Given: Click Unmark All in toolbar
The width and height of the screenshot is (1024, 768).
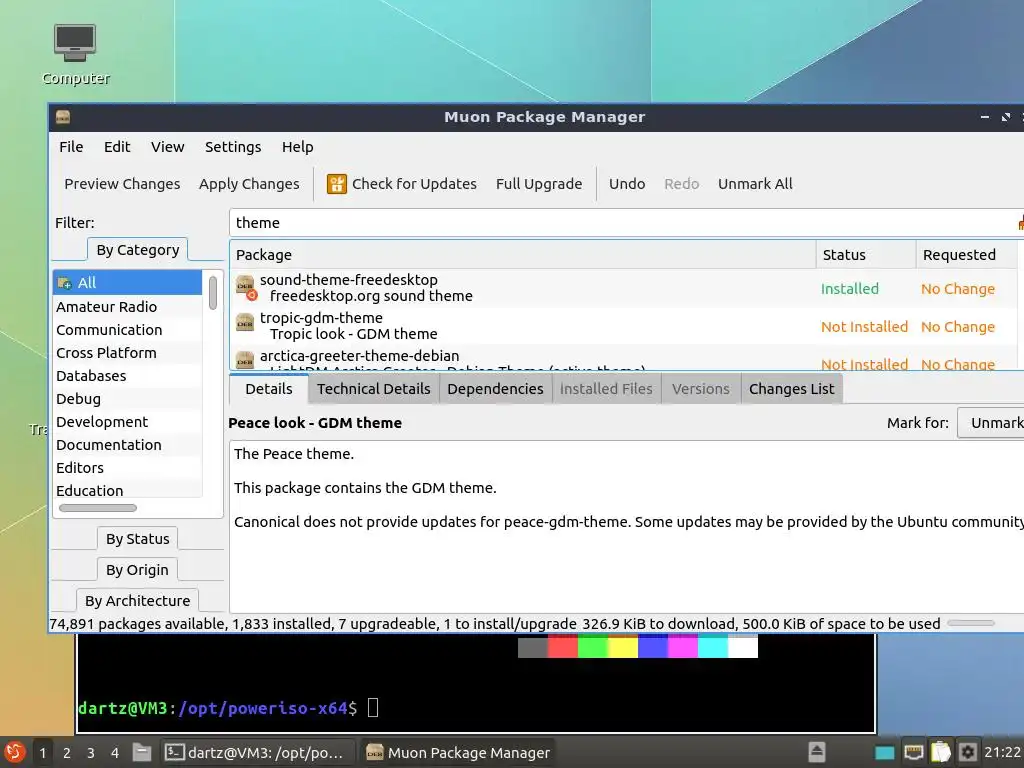Looking at the screenshot, I should 756,184.
